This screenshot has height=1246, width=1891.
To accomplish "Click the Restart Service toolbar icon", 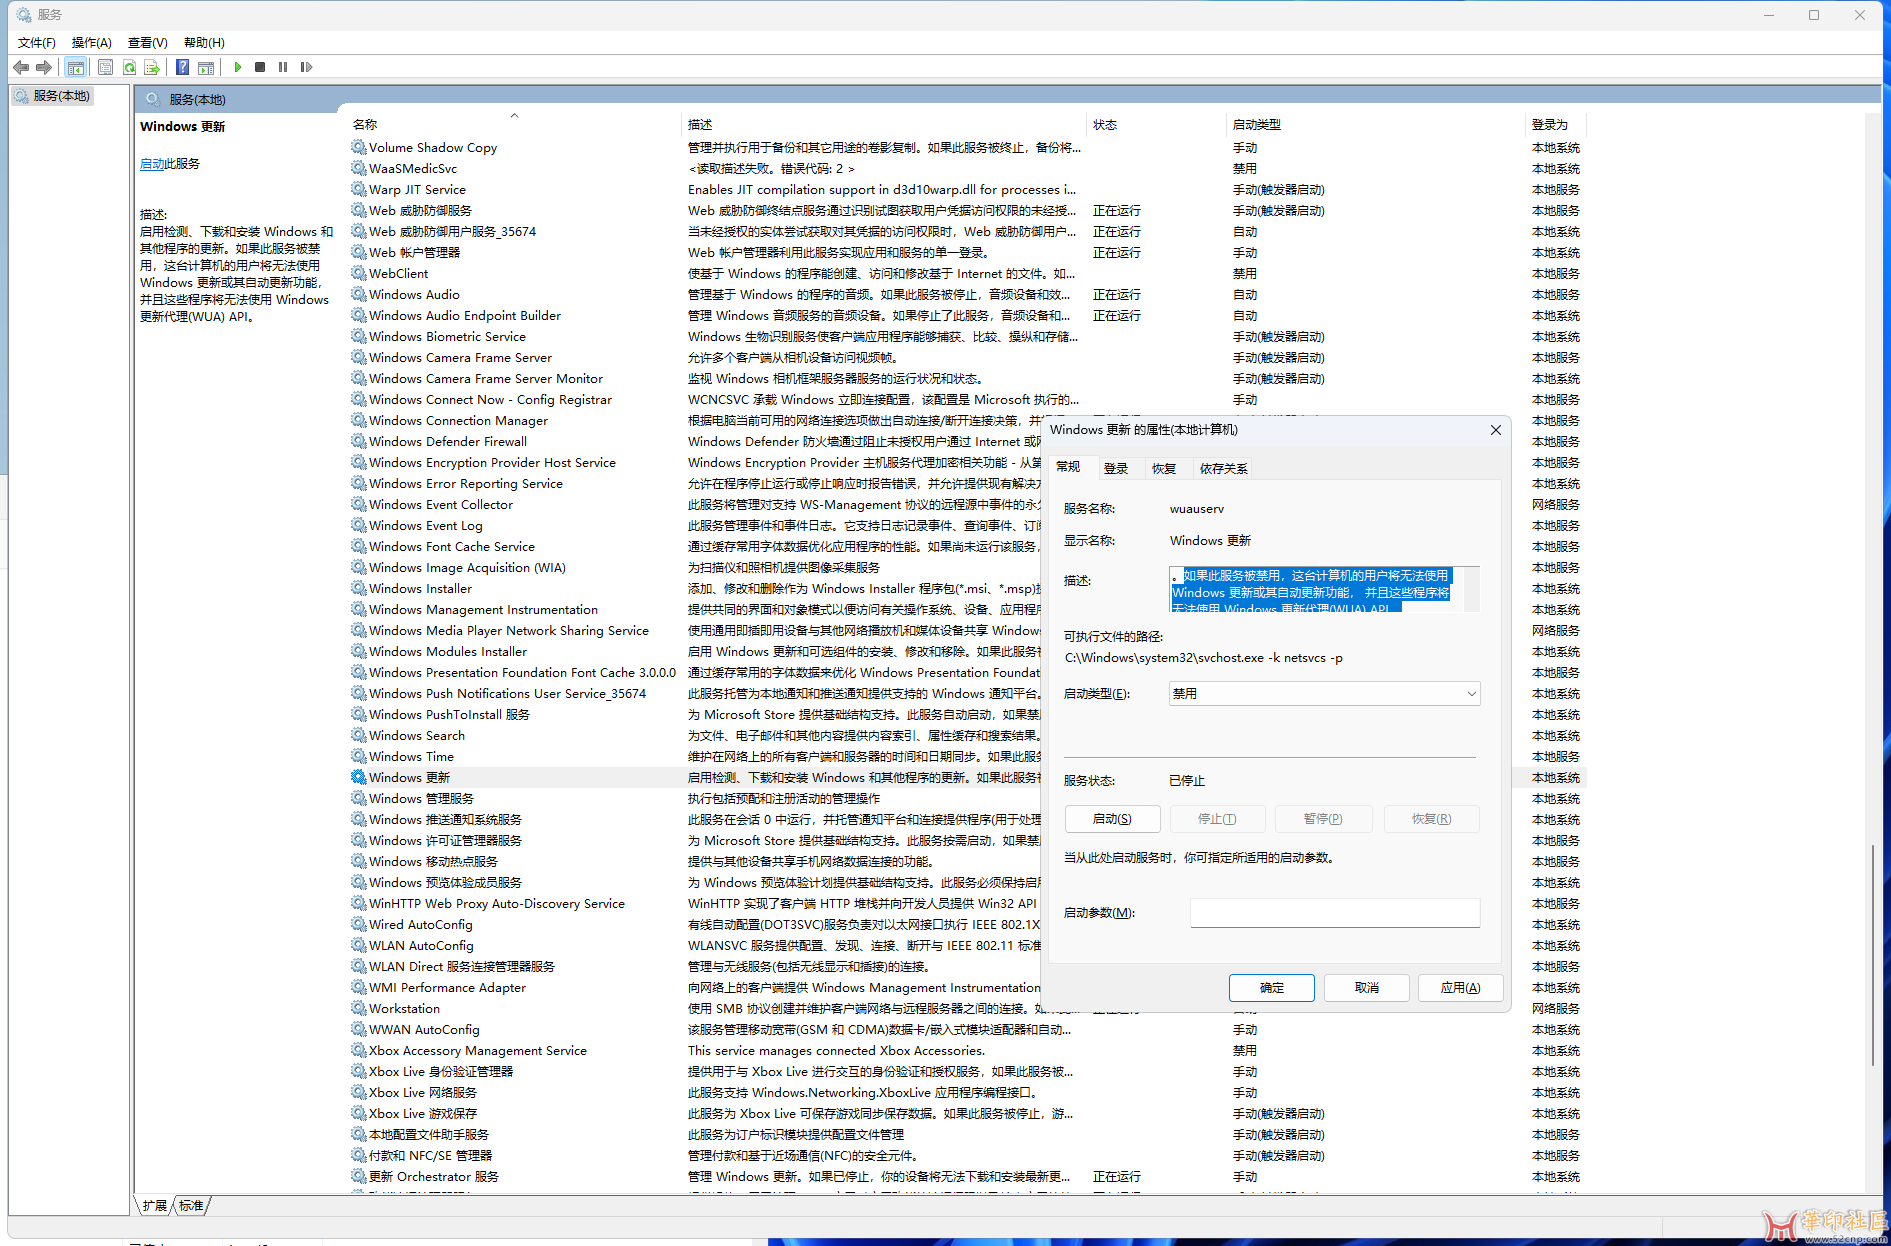I will tap(306, 67).
